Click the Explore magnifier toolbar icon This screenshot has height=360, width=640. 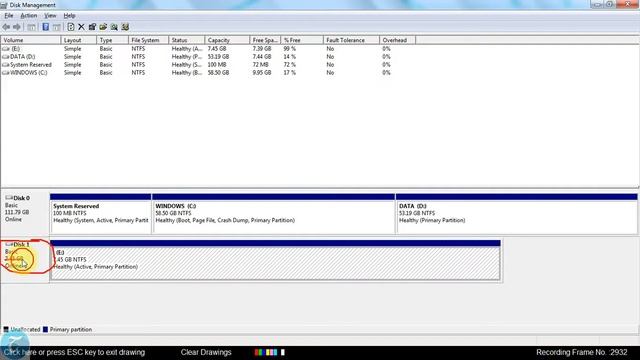click(114, 27)
